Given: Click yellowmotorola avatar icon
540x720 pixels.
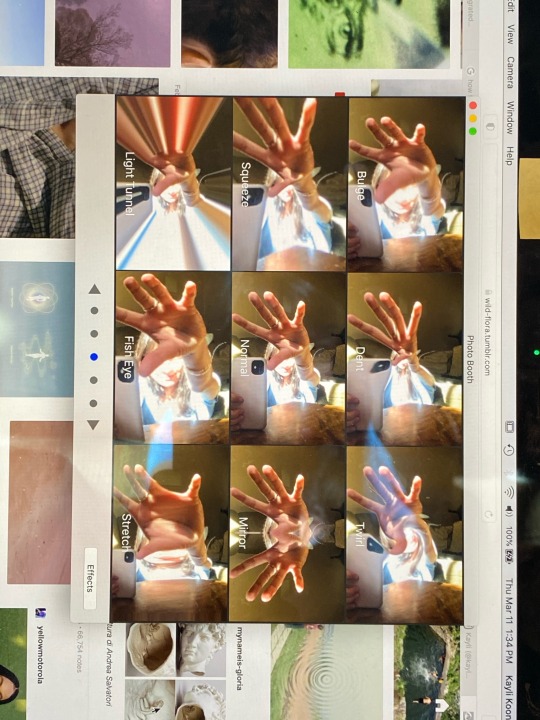Looking at the screenshot, I should tap(40, 613).
